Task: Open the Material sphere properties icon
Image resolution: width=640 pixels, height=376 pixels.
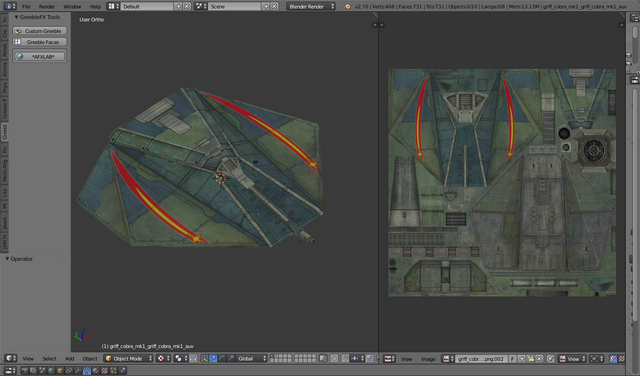Action: (x=96, y=370)
